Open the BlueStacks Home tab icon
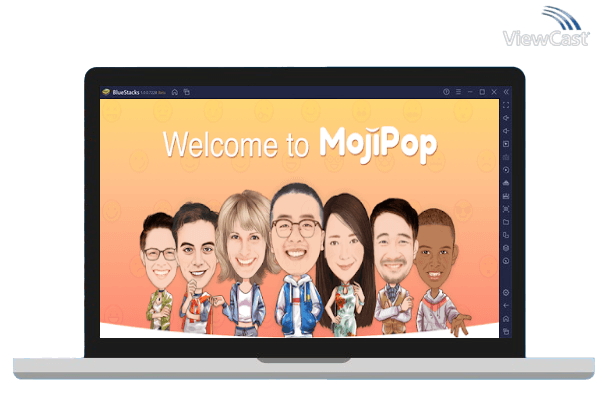602x414 pixels. tap(175, 92)
